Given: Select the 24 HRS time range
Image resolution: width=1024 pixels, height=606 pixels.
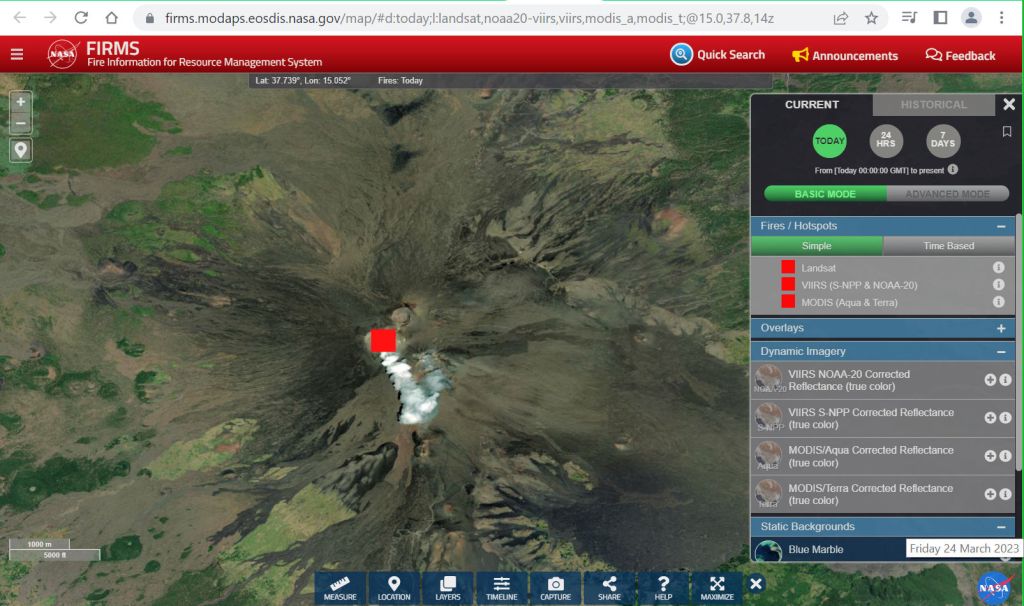Looking at the screenshot, I should tap(886, 141).
